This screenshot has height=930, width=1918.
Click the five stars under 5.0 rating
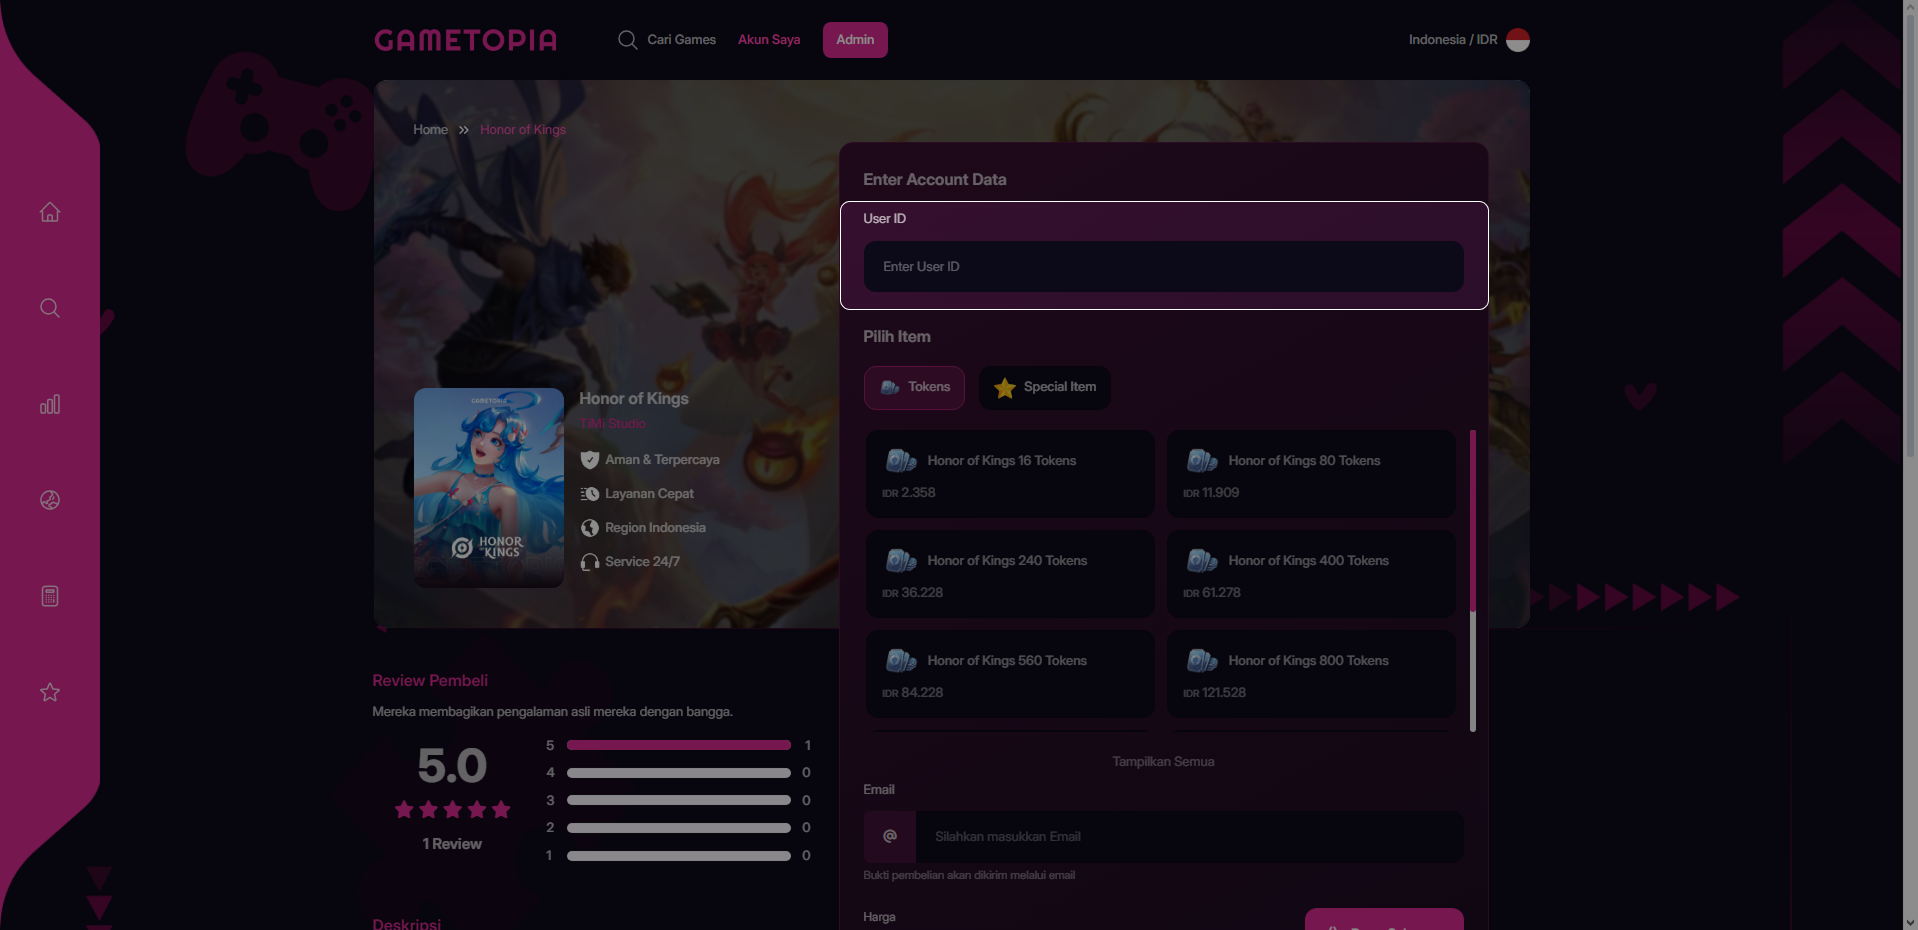452,810
